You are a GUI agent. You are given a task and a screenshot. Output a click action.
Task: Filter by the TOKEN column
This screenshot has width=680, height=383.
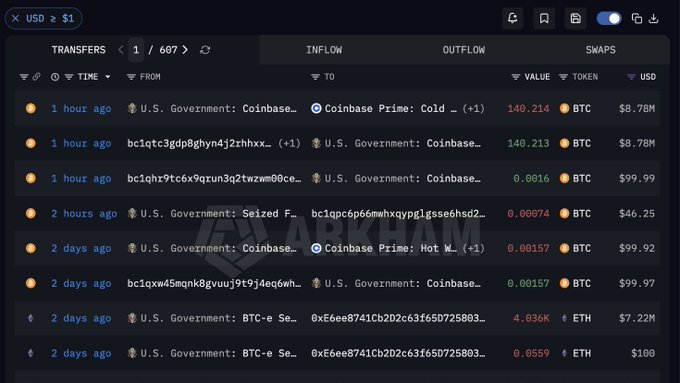(563, 77)
